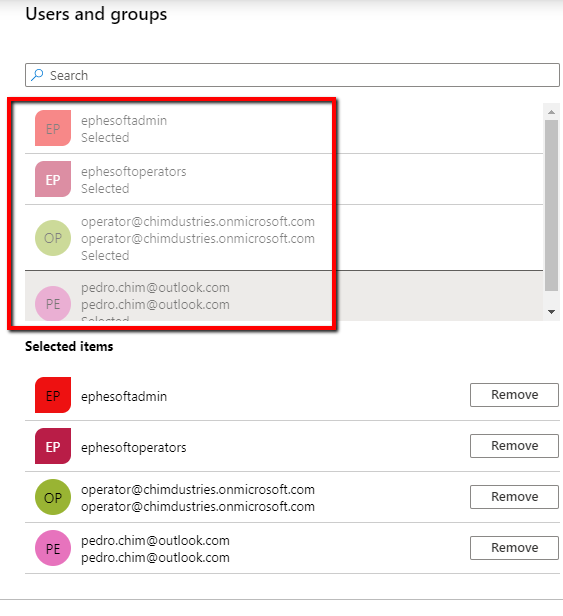Image resolution: width=563 pixels, height=616 pixels.
Task: Click pink PE avatar in Selected items
Action: (x=53, y=548)
